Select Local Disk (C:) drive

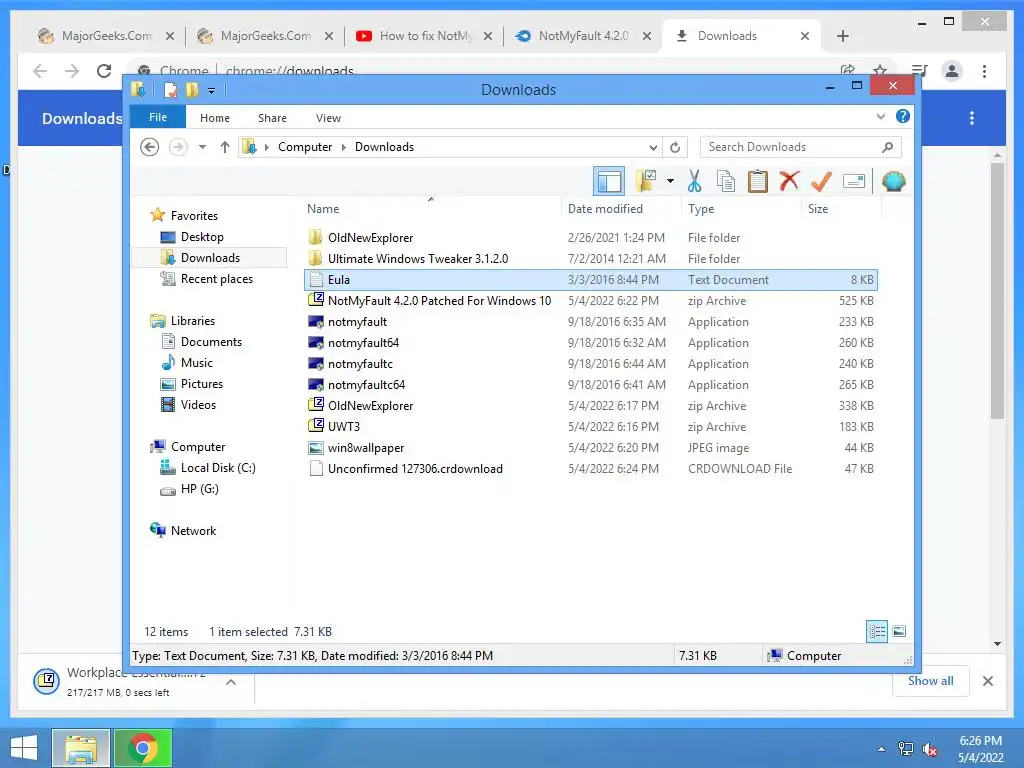pyautogui.click(x=217, y=468)
